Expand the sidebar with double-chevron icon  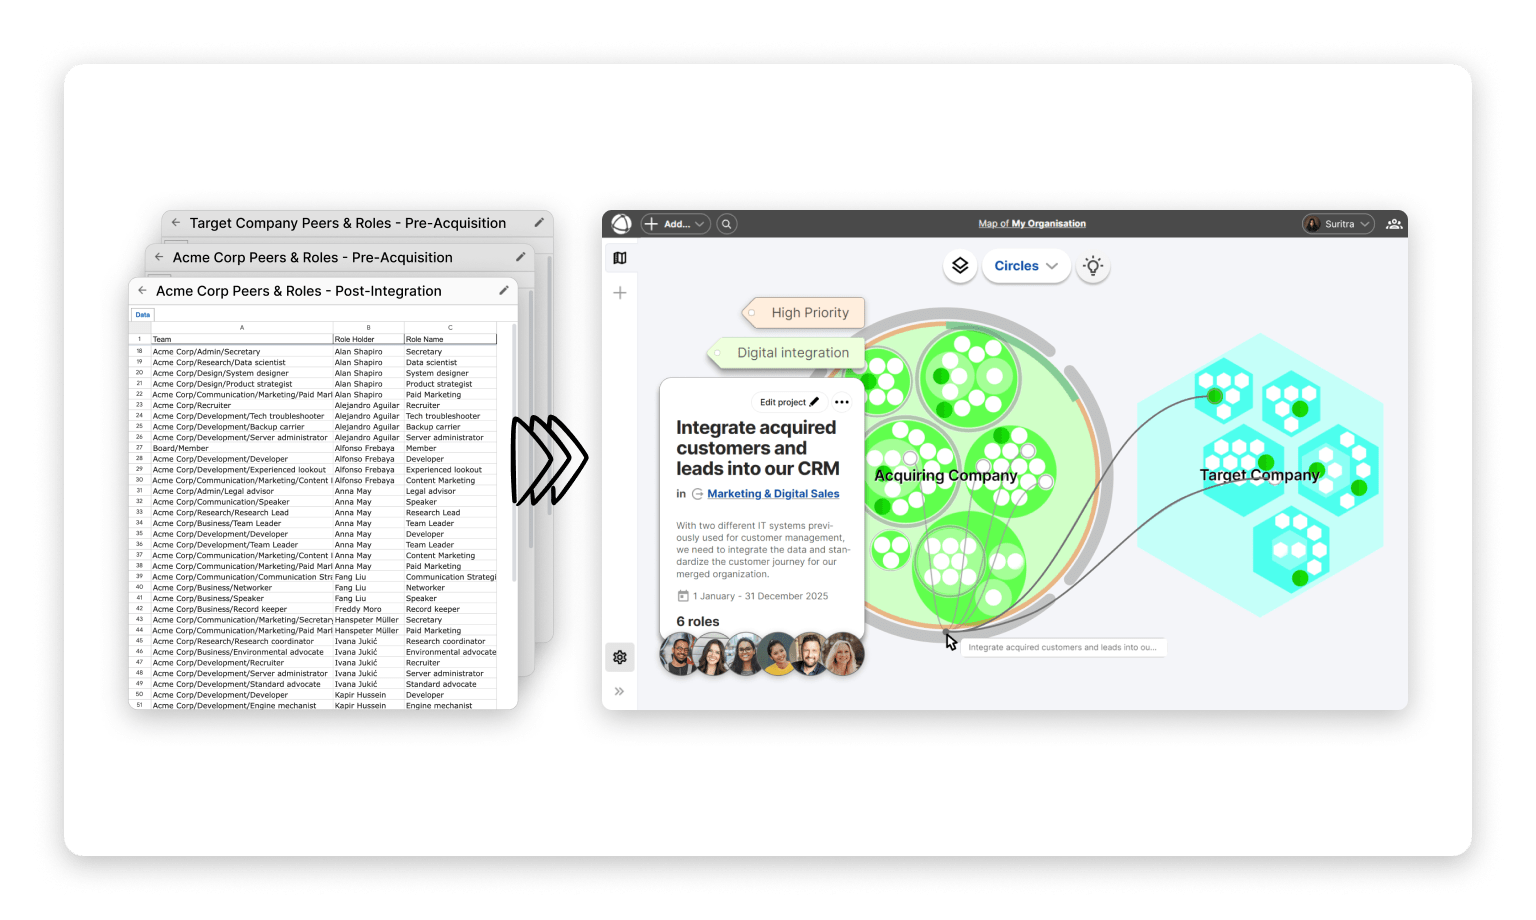click(x=619, y=691)
